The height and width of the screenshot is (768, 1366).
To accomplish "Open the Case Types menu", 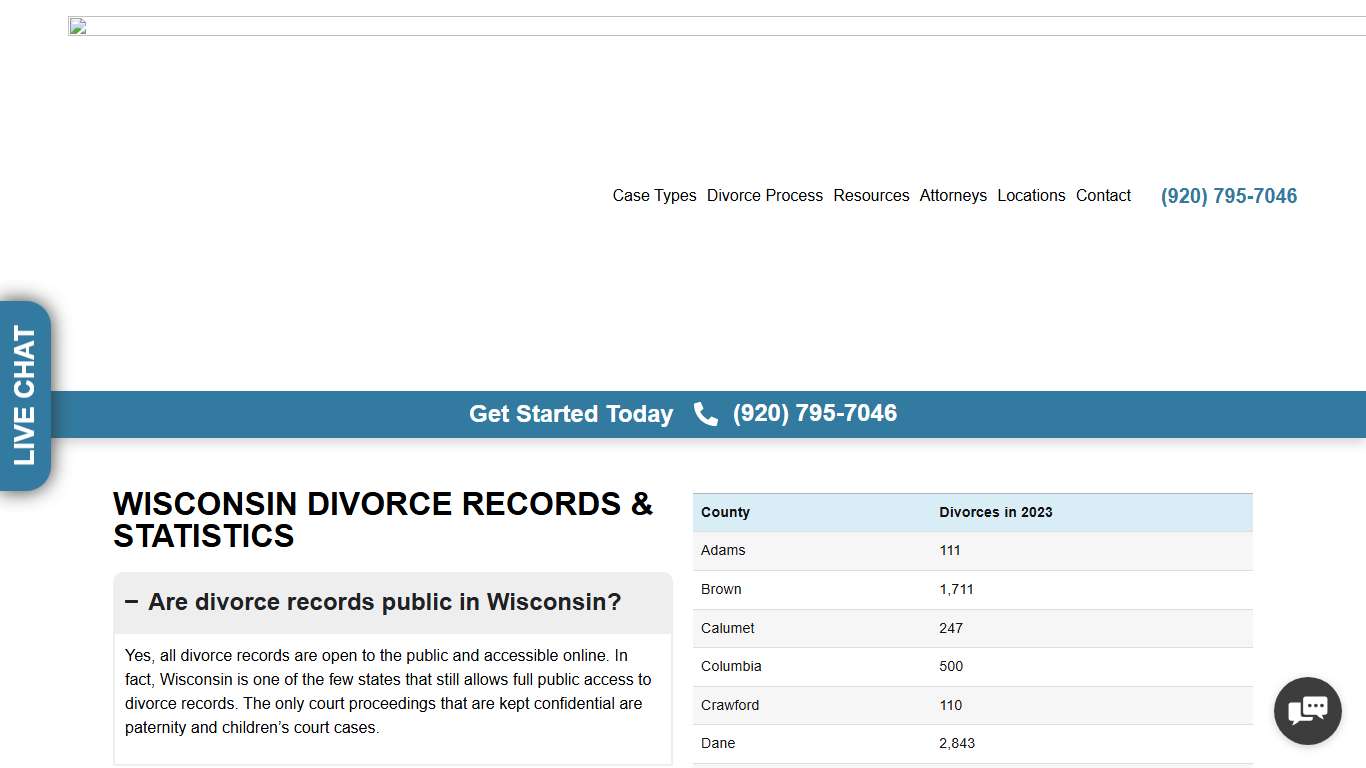I will point(654,195).
